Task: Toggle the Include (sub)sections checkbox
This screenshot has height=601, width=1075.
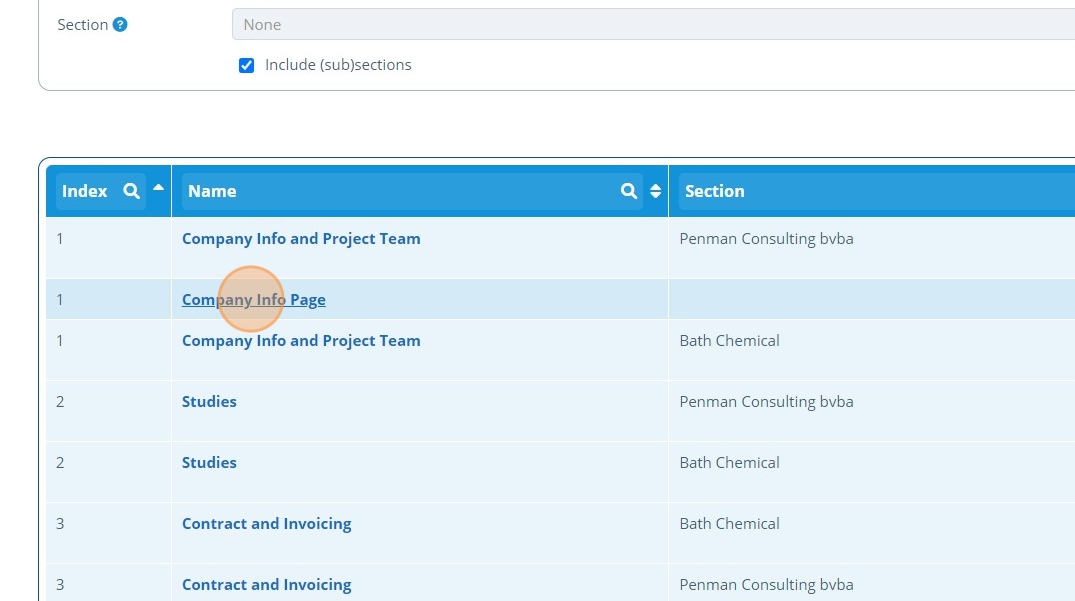Action: click(x=246, y=66)
